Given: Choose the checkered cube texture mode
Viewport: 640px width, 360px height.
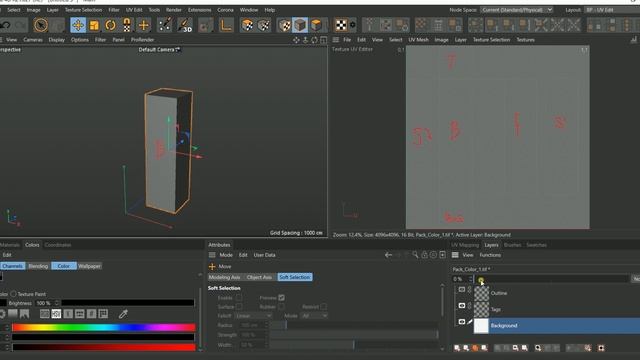Looking at the screenshot, I should 284,25.
